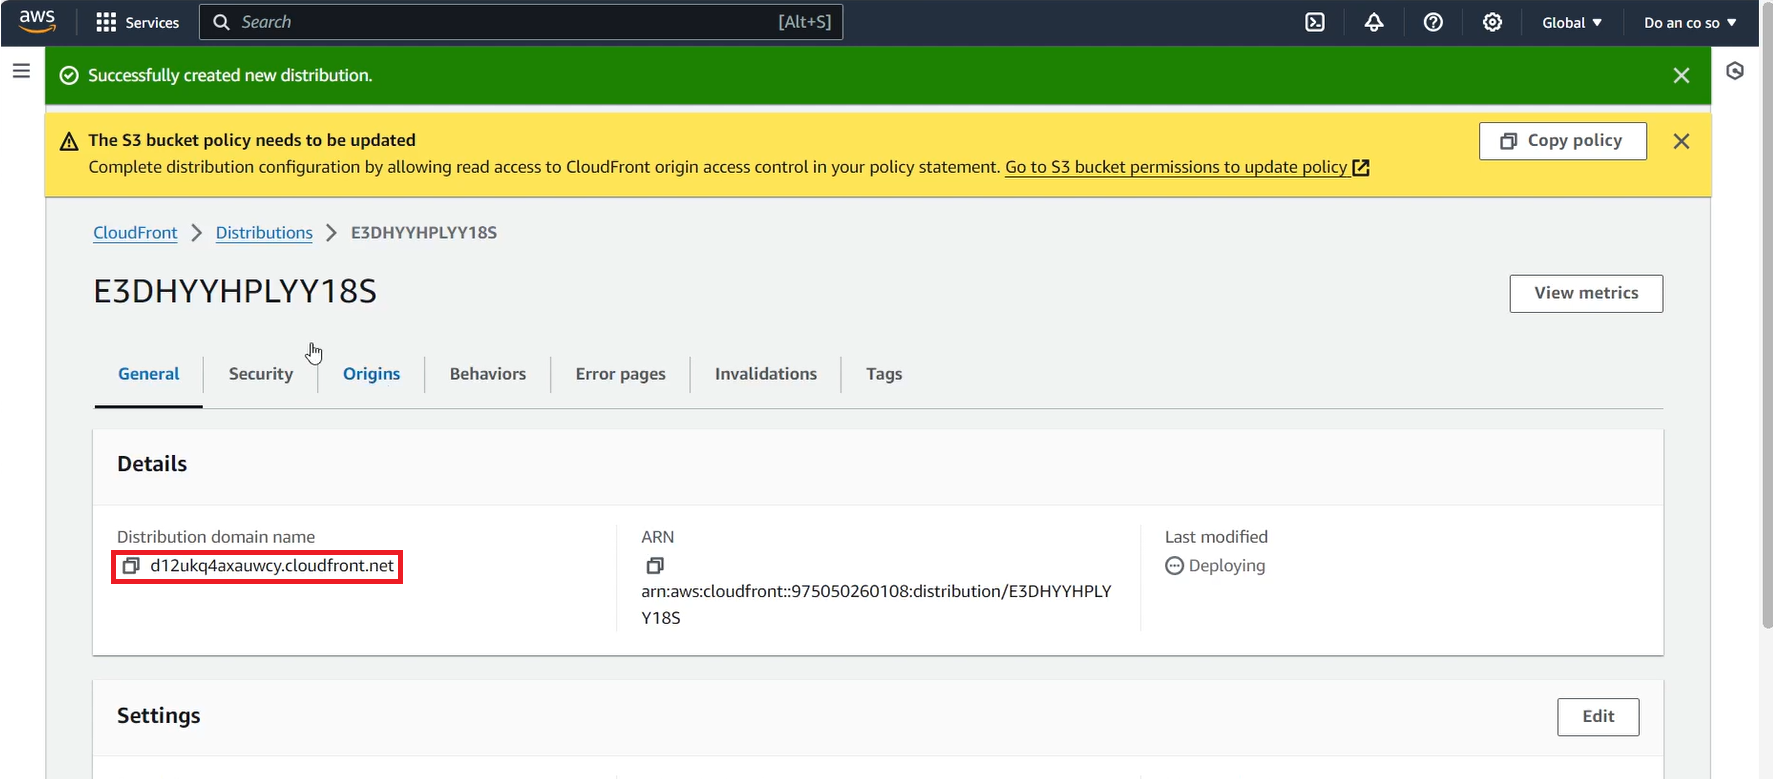Expand the Global region dropdown
The height and width of the screenshot is (779, 1773).
click(1571, 22)
